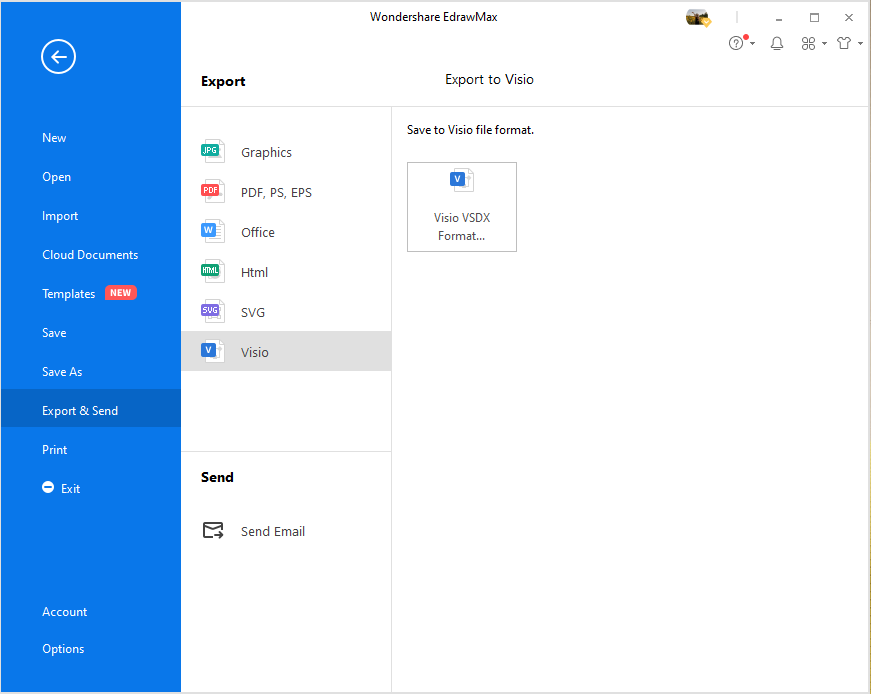The width and height of the screenshot is (871, 694).
Task: Open the New menu item
Action: (x=54, y=138)
